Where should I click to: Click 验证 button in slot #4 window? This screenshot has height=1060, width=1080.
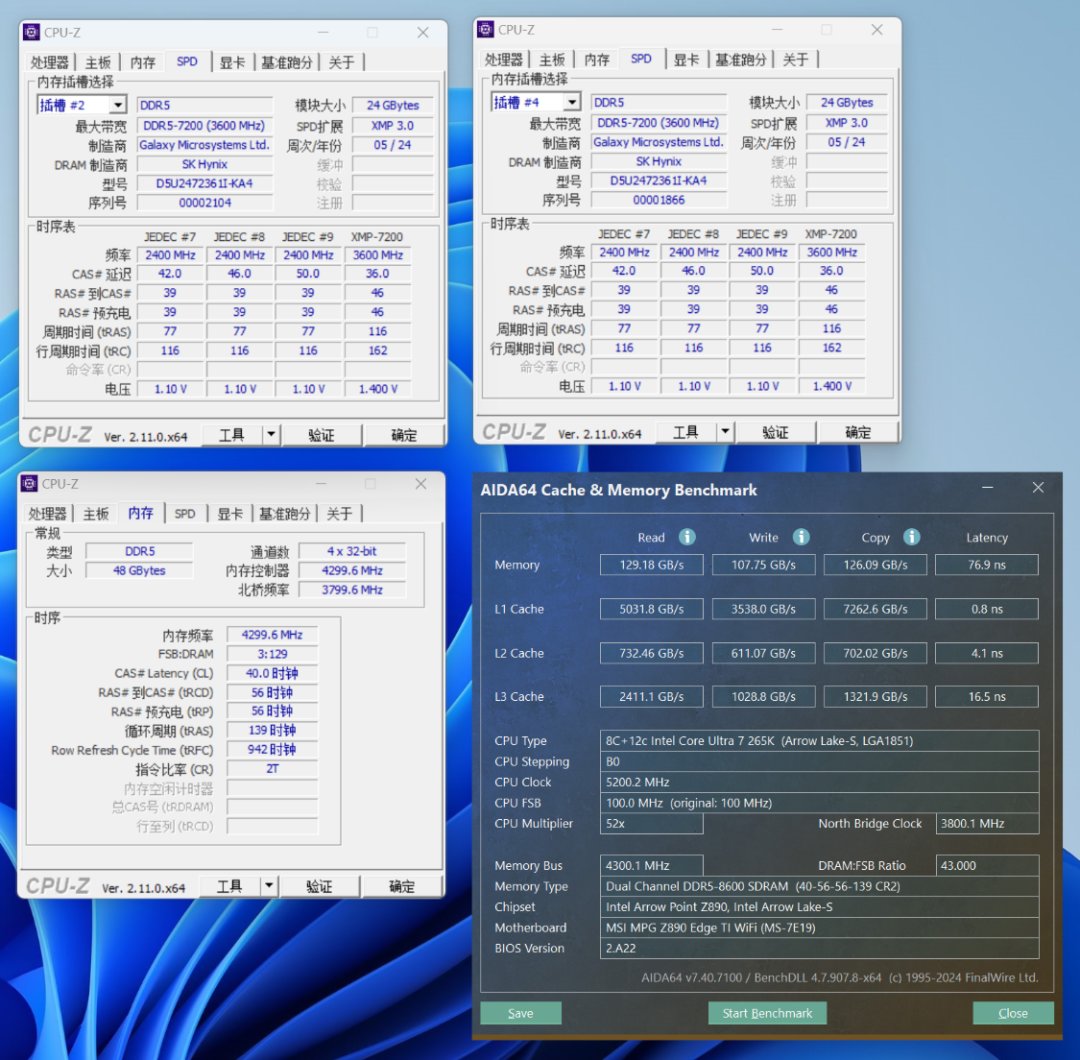(x=775, y=432)
